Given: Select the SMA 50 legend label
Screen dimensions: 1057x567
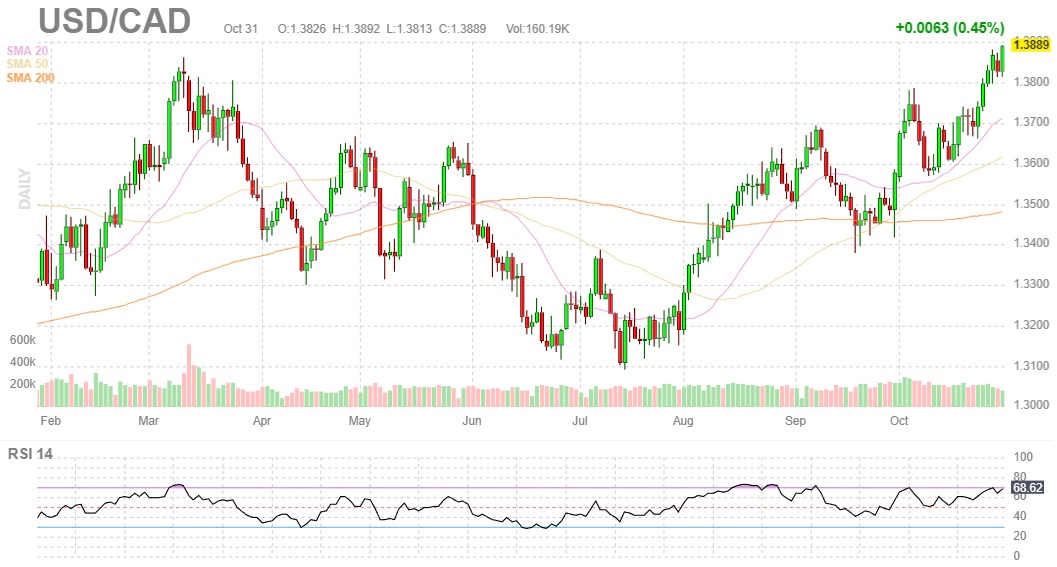Looking at the screenshot, I should coord(27,64).
